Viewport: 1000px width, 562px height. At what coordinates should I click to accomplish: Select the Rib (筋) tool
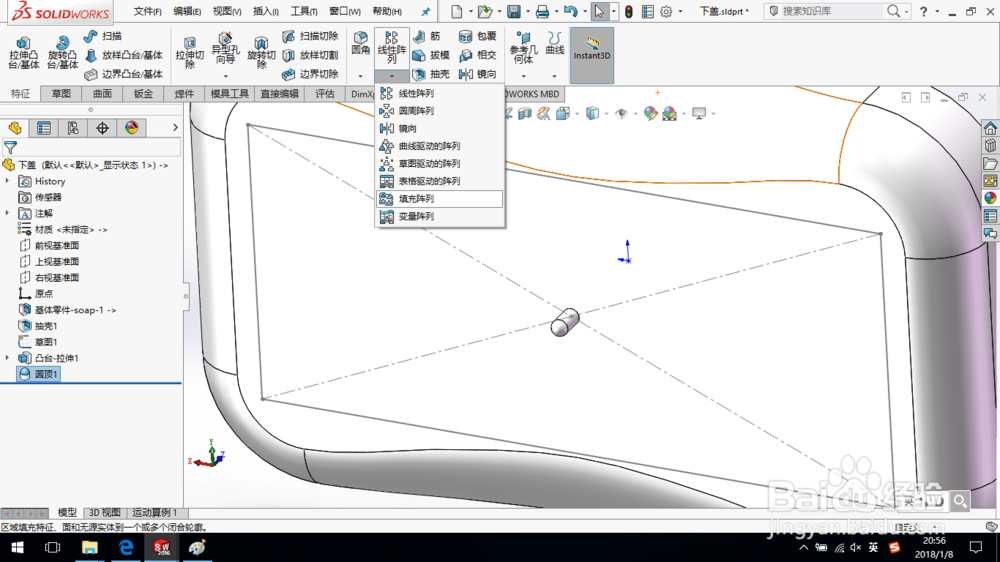pos(427,36)
